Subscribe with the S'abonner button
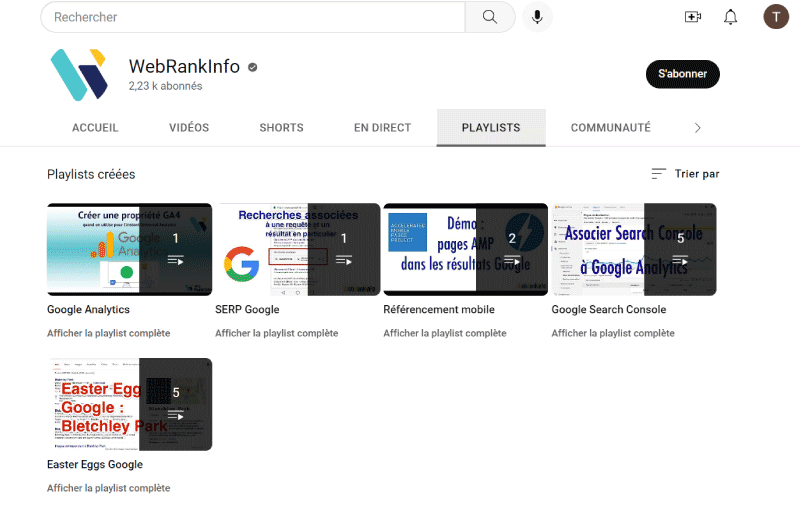This screenshot has height=530, width=800. point(683,74)
